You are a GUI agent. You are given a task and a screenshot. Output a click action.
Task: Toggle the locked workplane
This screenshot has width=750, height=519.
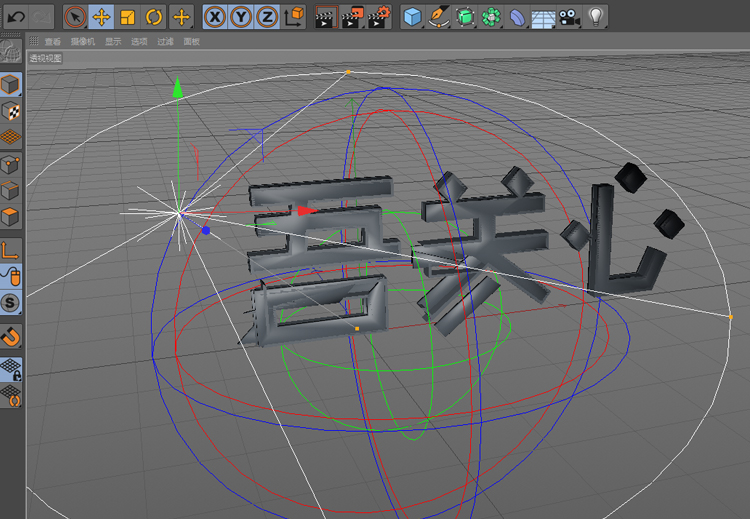point(11,370)
